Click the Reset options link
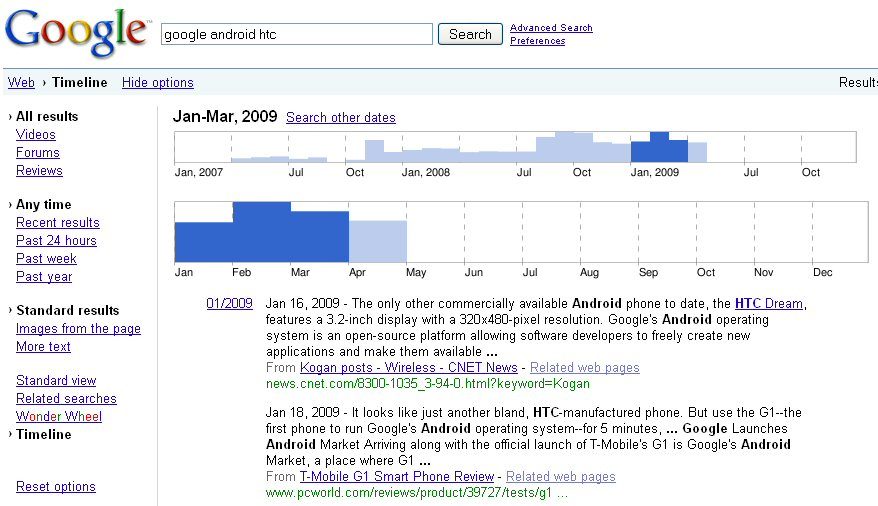878x506 pixels. click(x=56, y=487)
